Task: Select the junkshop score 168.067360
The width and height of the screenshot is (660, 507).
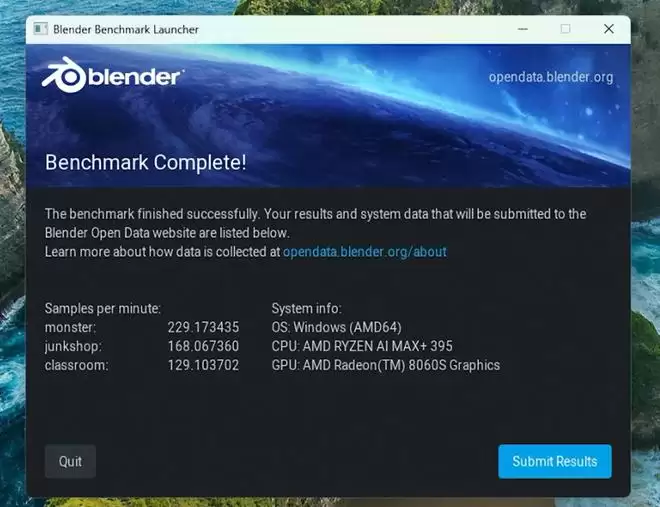Action: click(x=203, y=346)
